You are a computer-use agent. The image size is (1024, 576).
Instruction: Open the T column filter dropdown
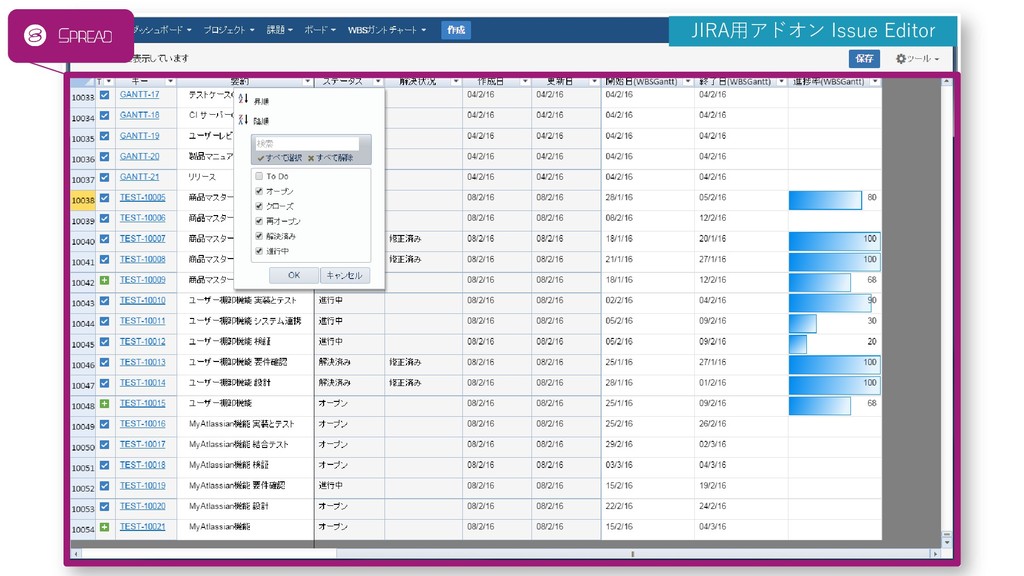[108, 82]
